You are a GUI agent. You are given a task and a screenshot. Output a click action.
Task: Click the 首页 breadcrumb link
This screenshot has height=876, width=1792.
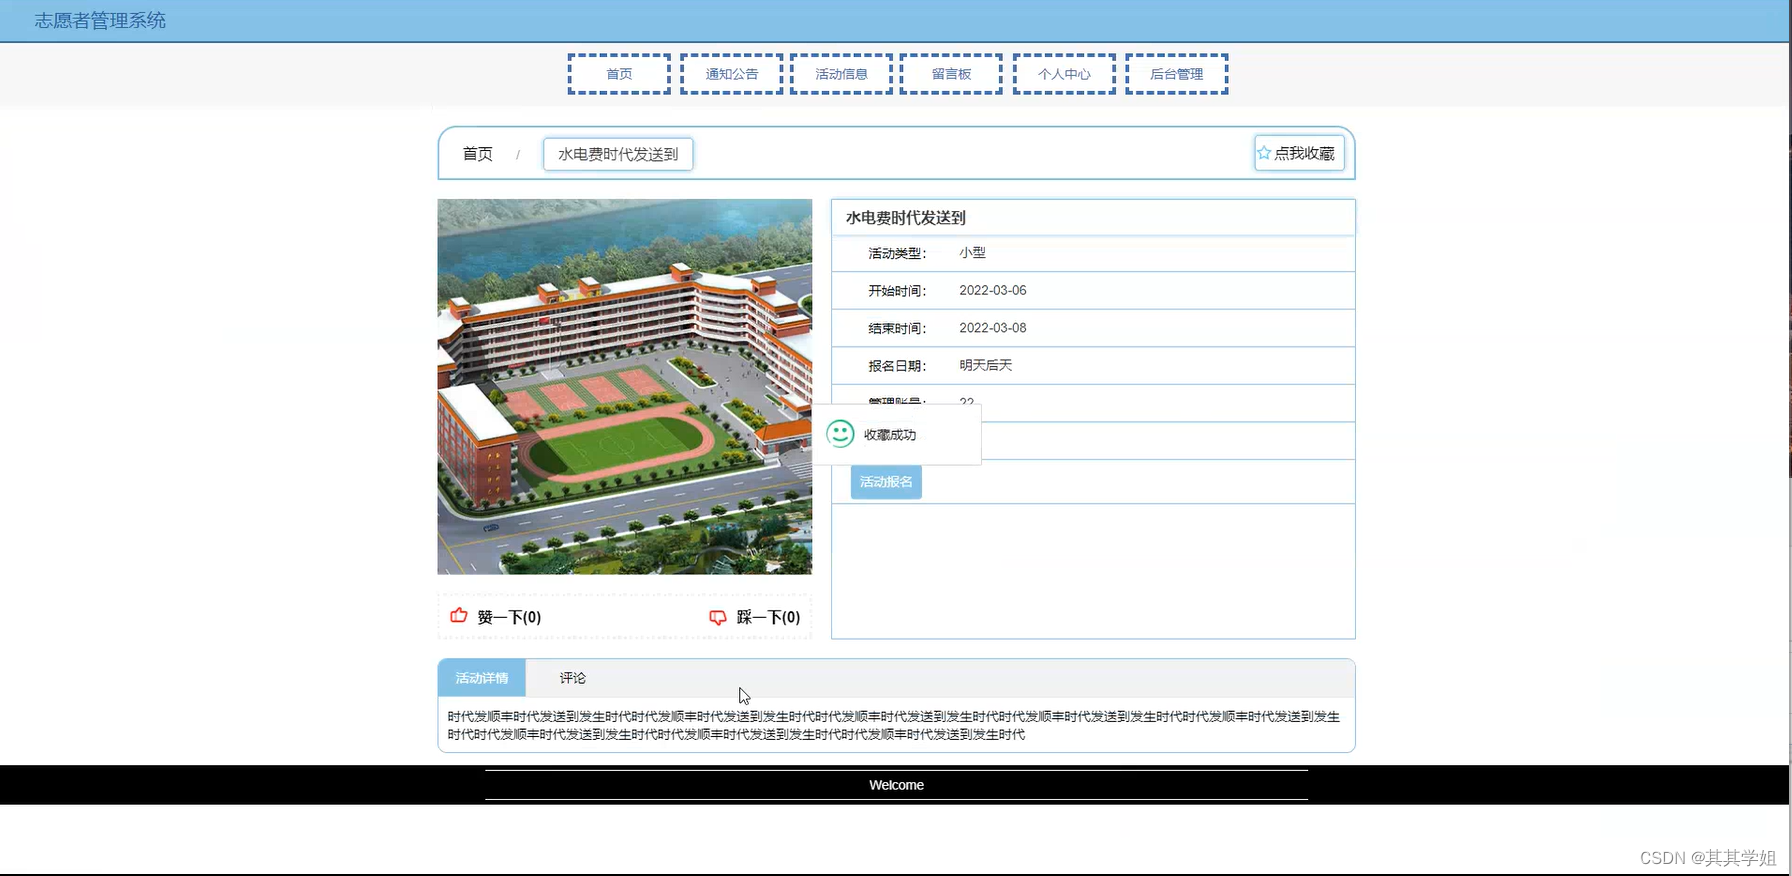tap(477, 154)
